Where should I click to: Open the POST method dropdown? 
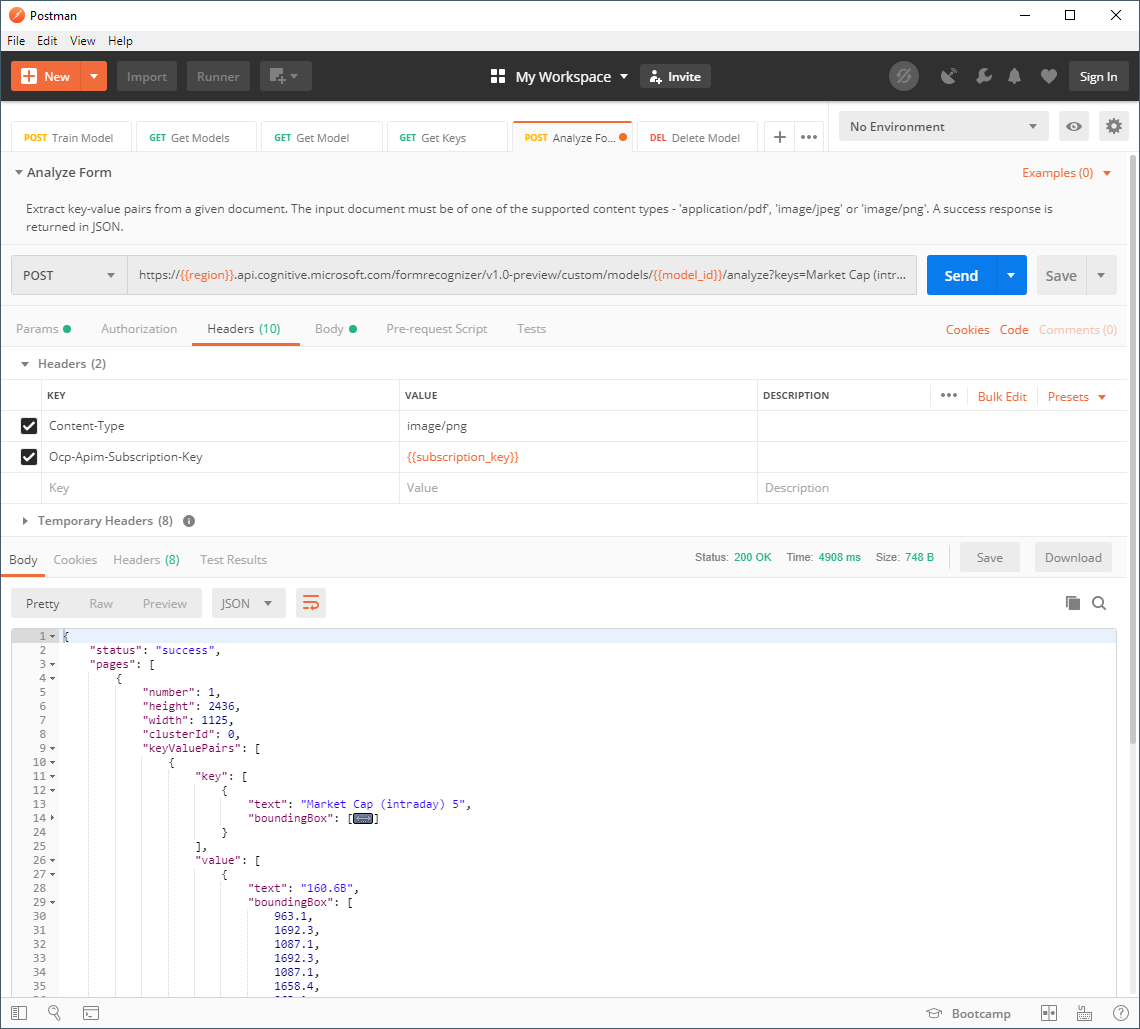click(x=69, y=276)
